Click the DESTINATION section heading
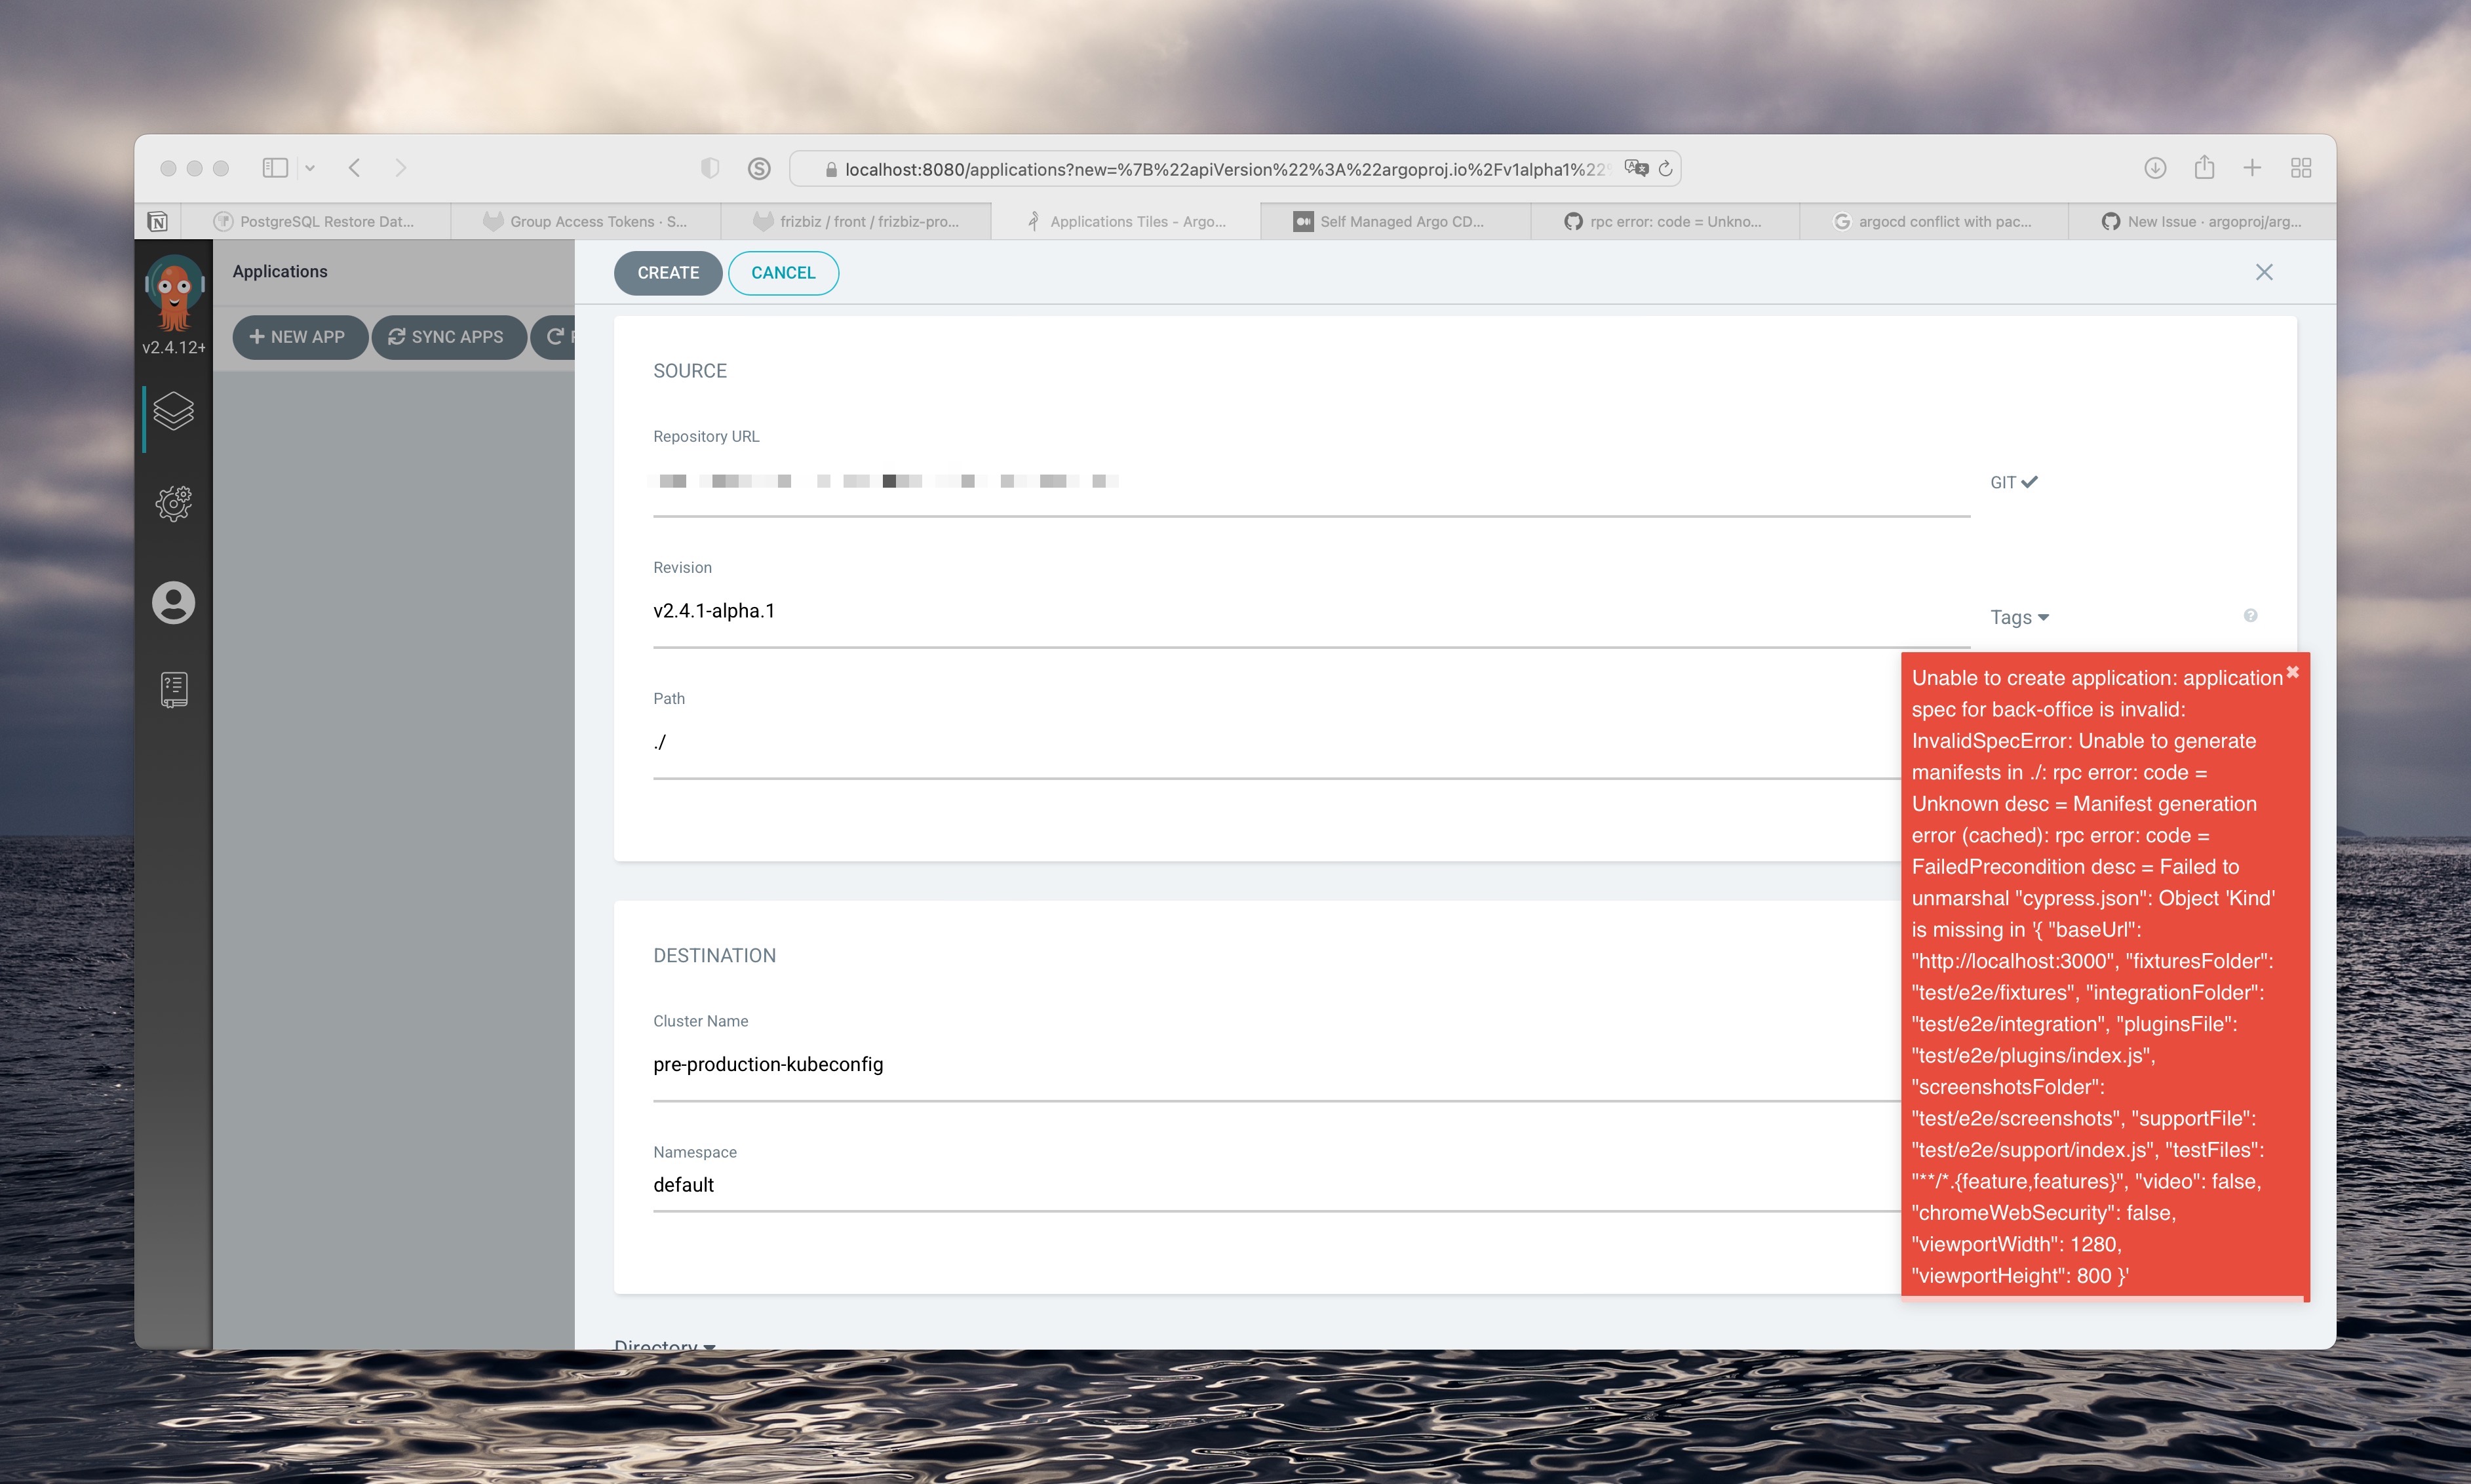Image resolution: width=2471 pixels, height=1484 pixels. (x=714, y=956)
